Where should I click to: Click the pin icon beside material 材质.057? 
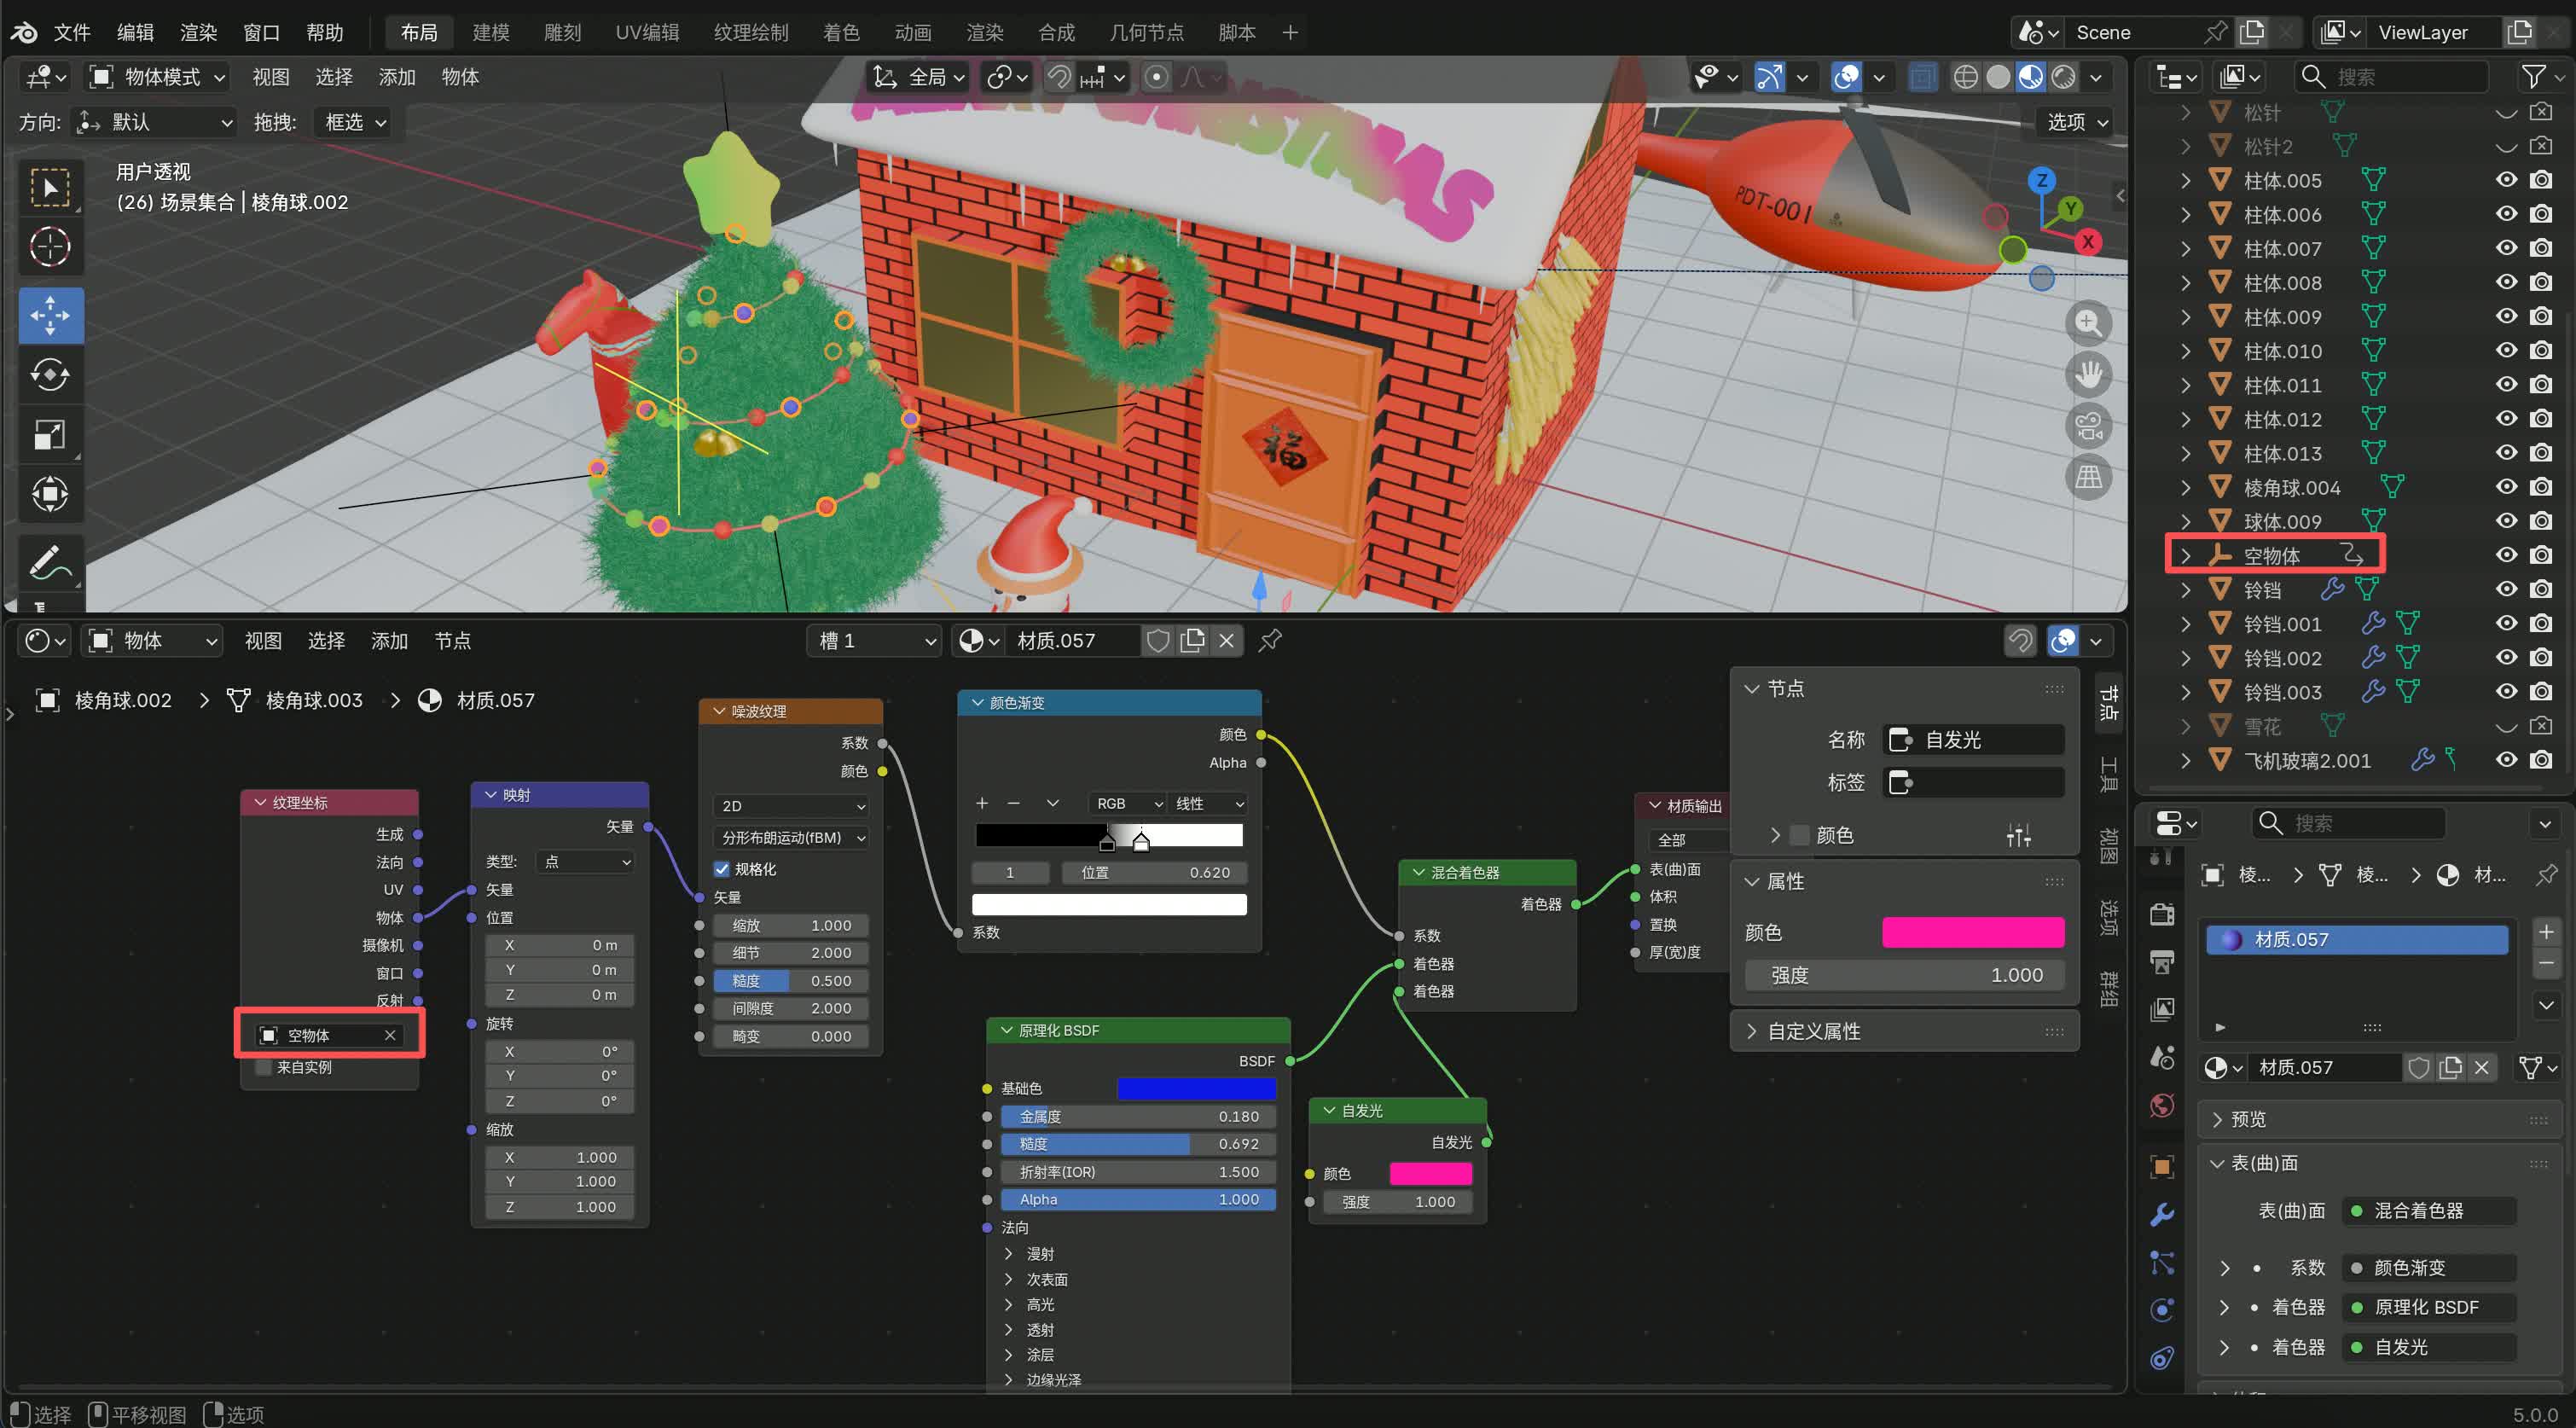click(x=1270, y=640)
